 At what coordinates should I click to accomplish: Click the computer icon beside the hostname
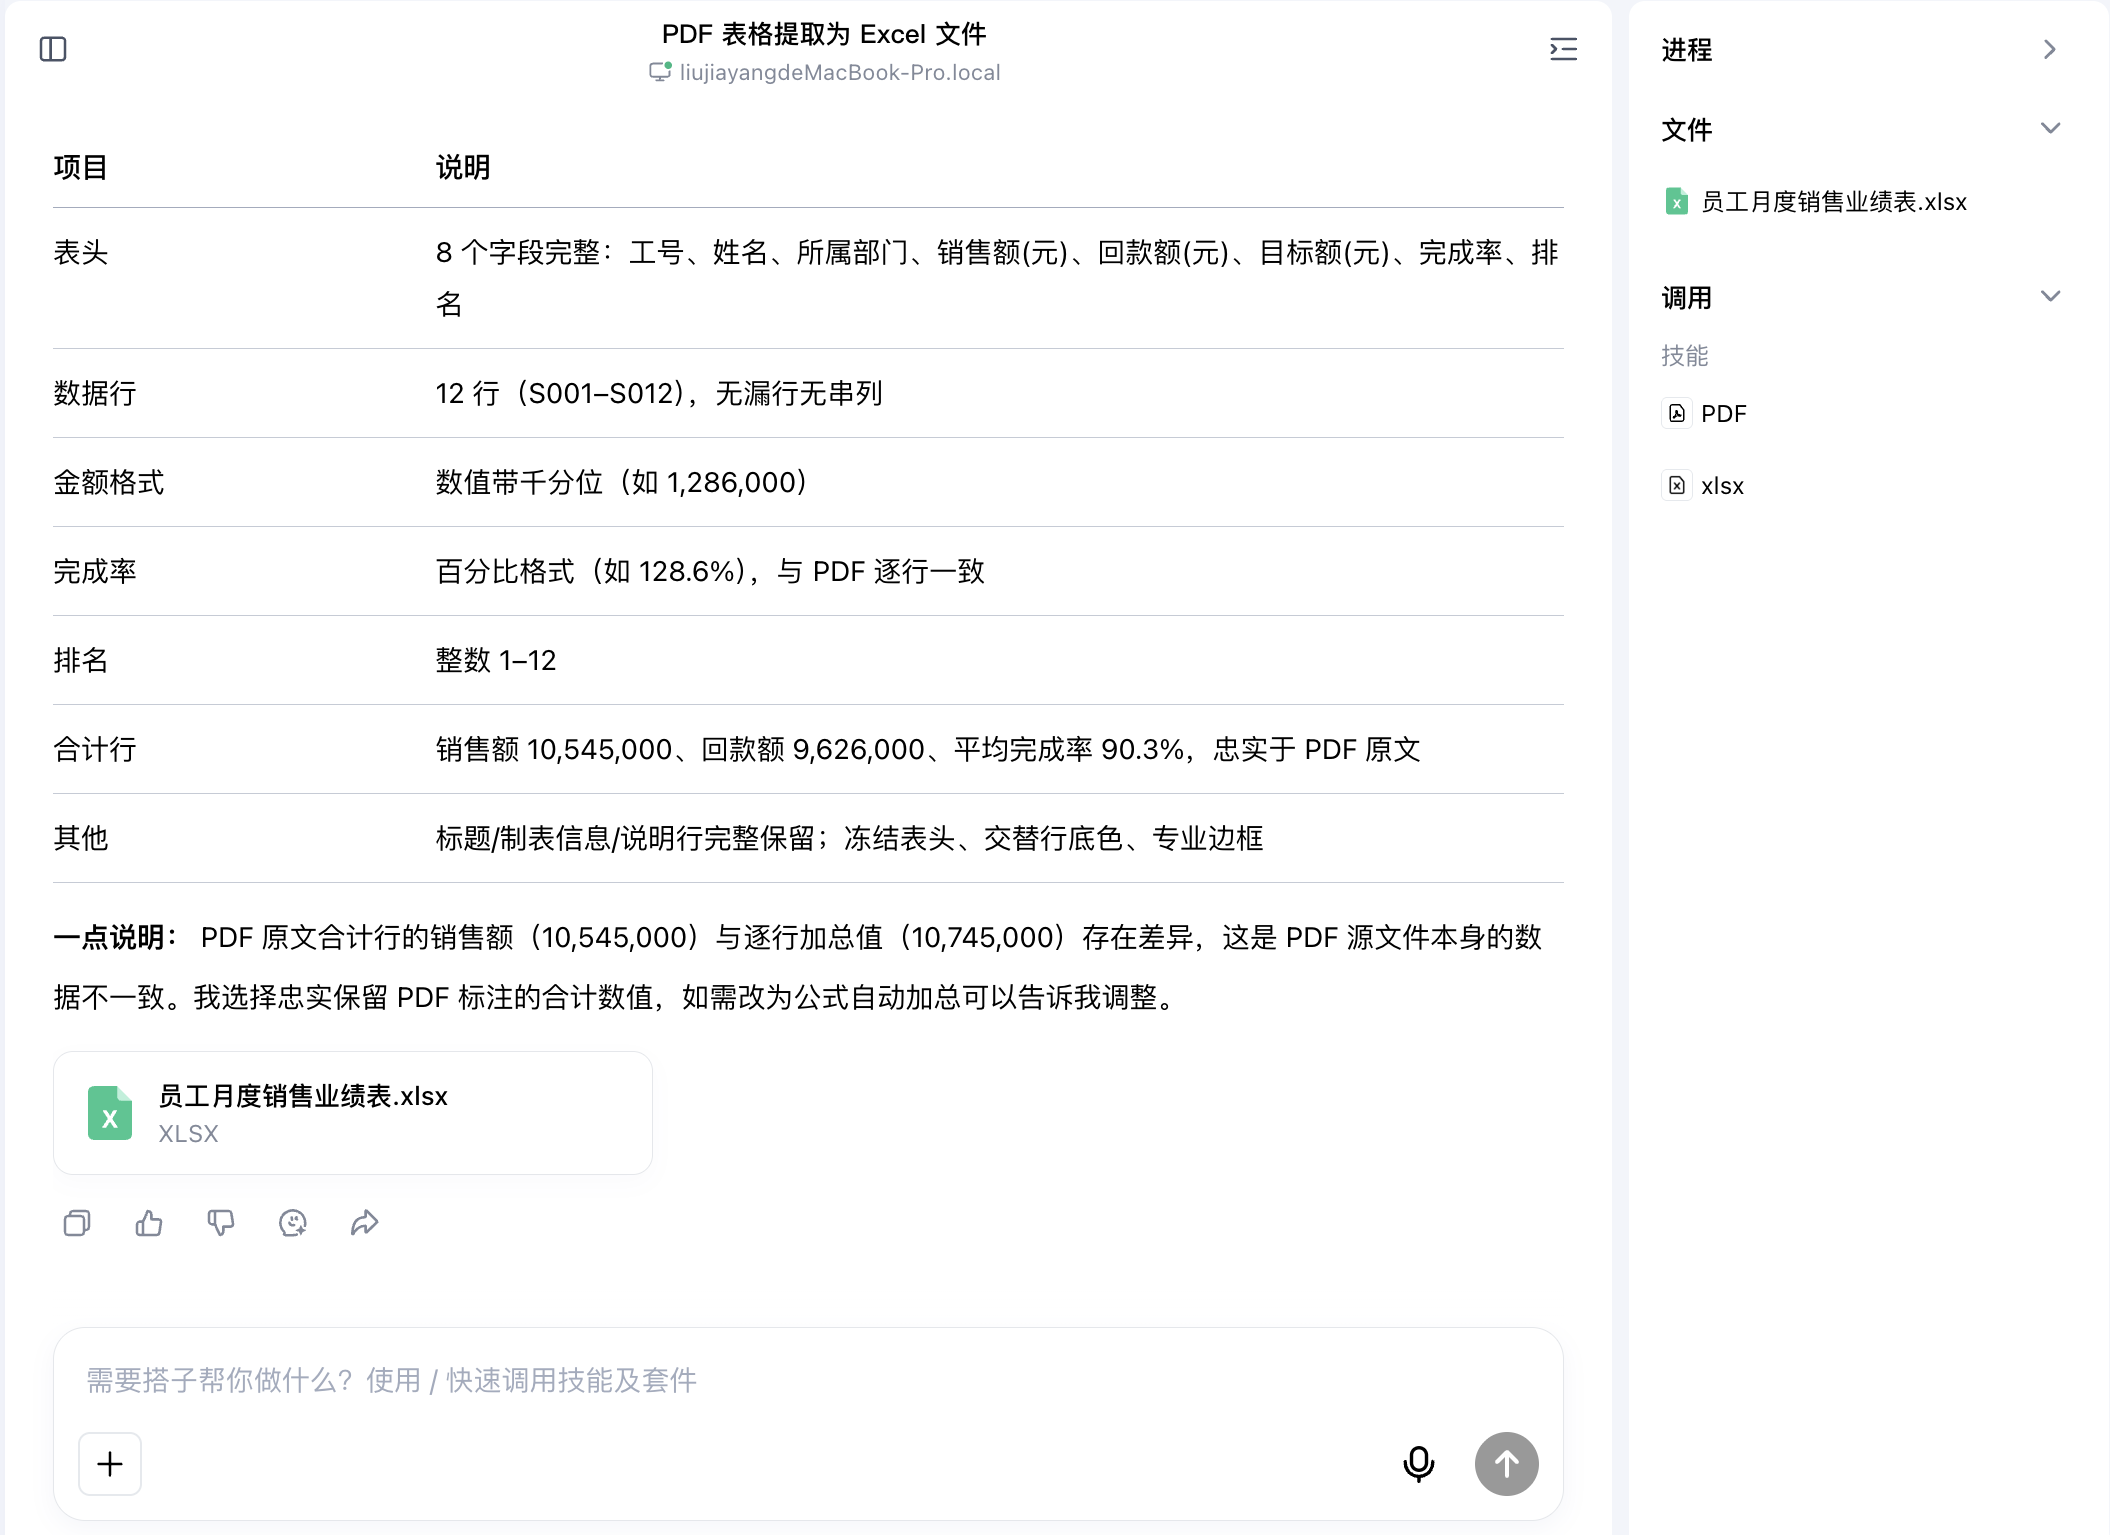click(660, 72)
